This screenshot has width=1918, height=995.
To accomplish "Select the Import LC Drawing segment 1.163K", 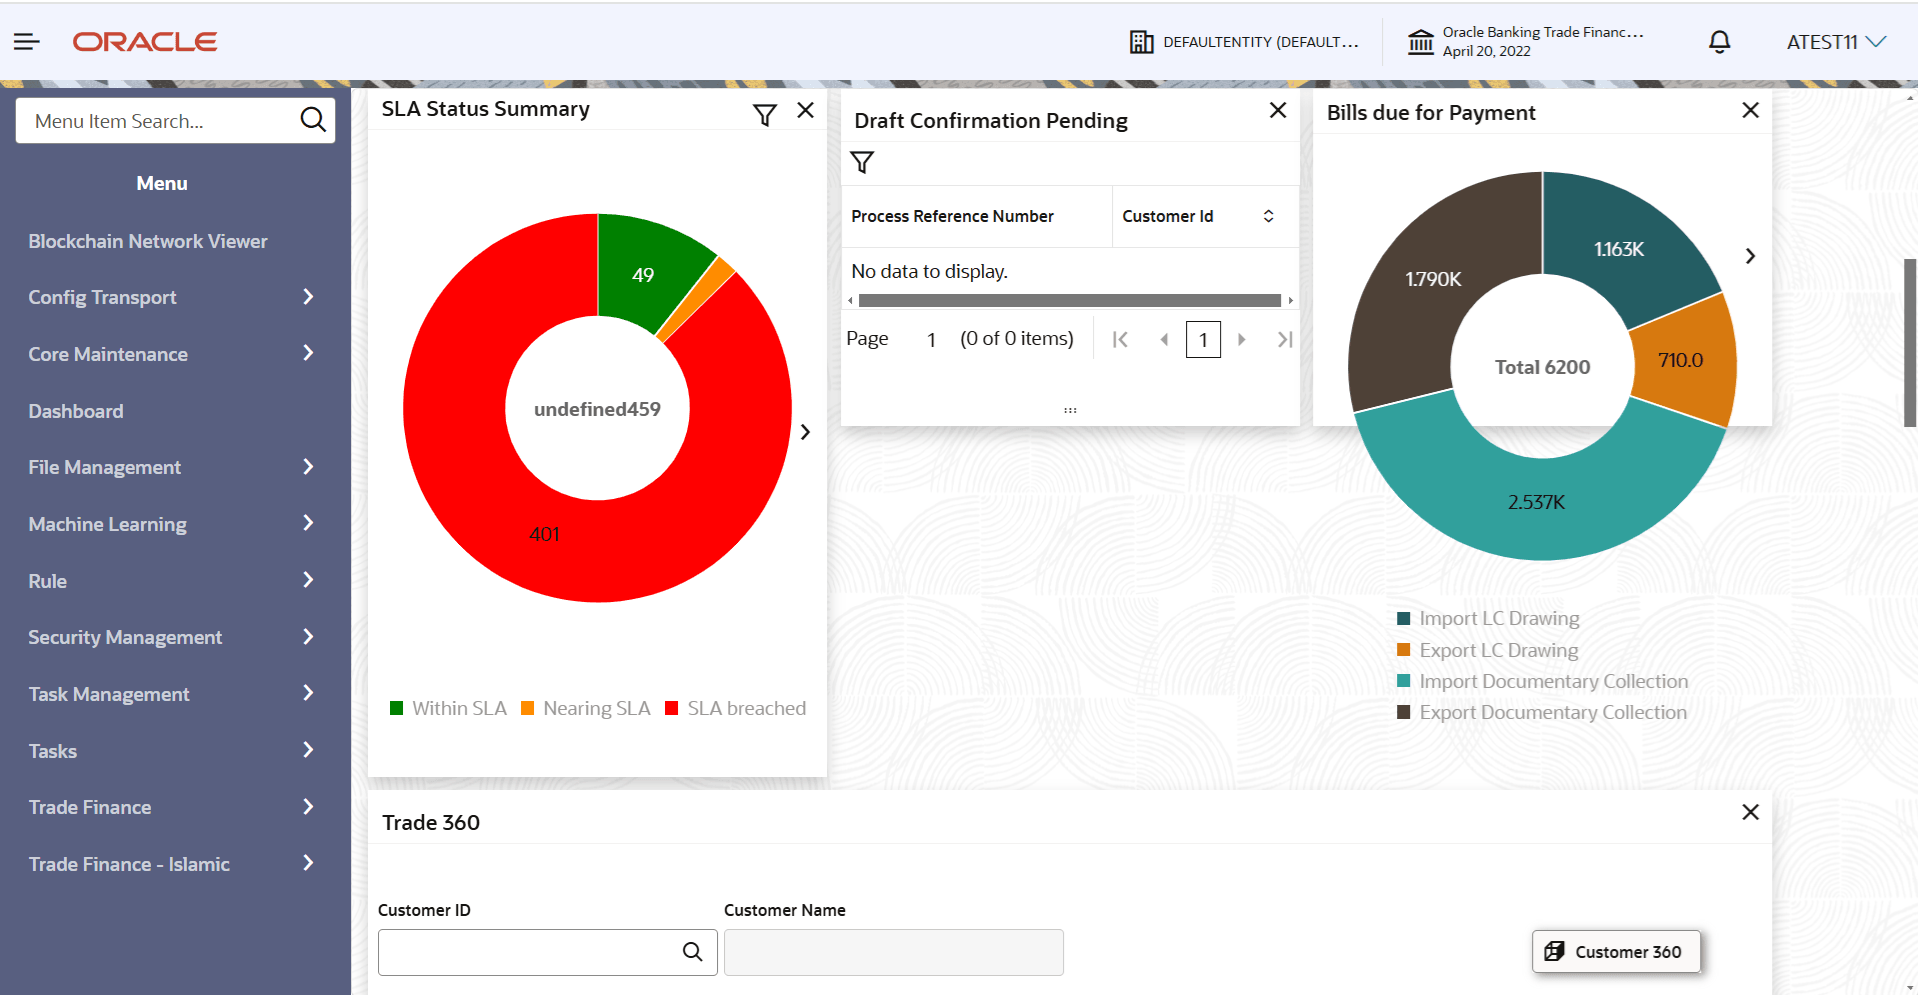I will click(x=1619, y=249).
